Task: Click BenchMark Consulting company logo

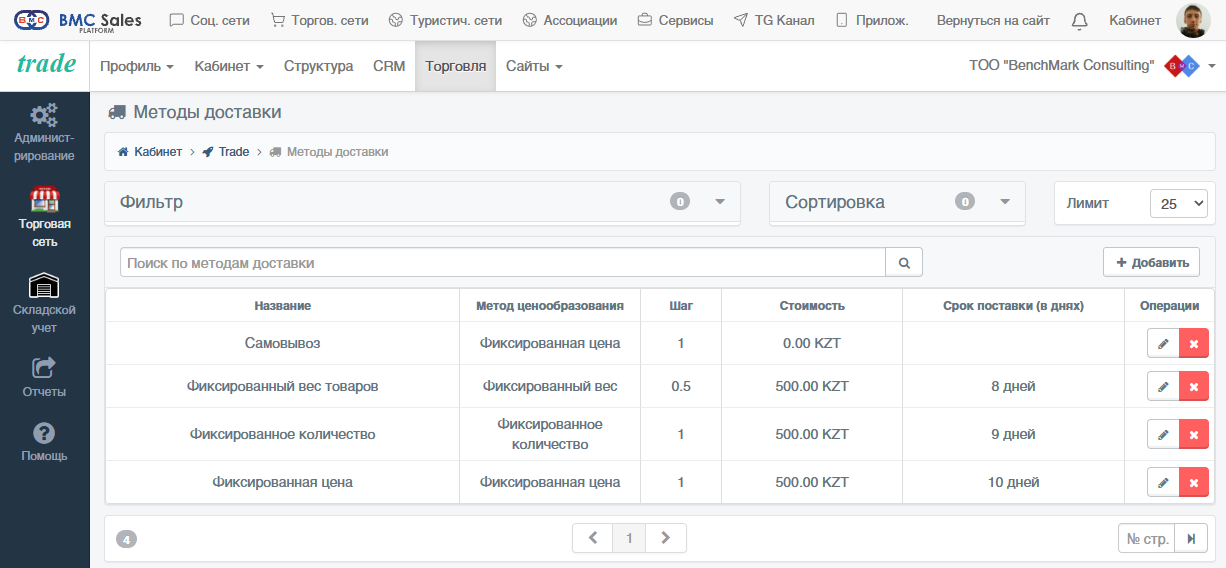Action: (x=1181, y=66)
